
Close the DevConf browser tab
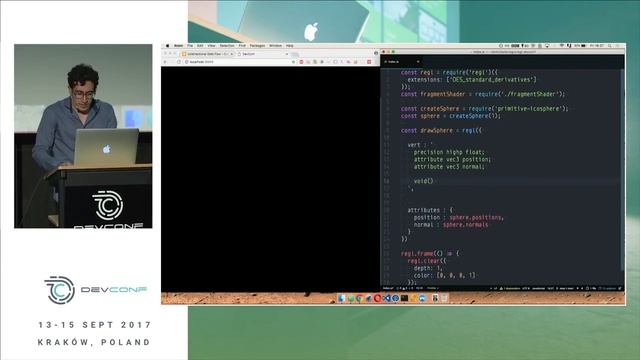287,54
